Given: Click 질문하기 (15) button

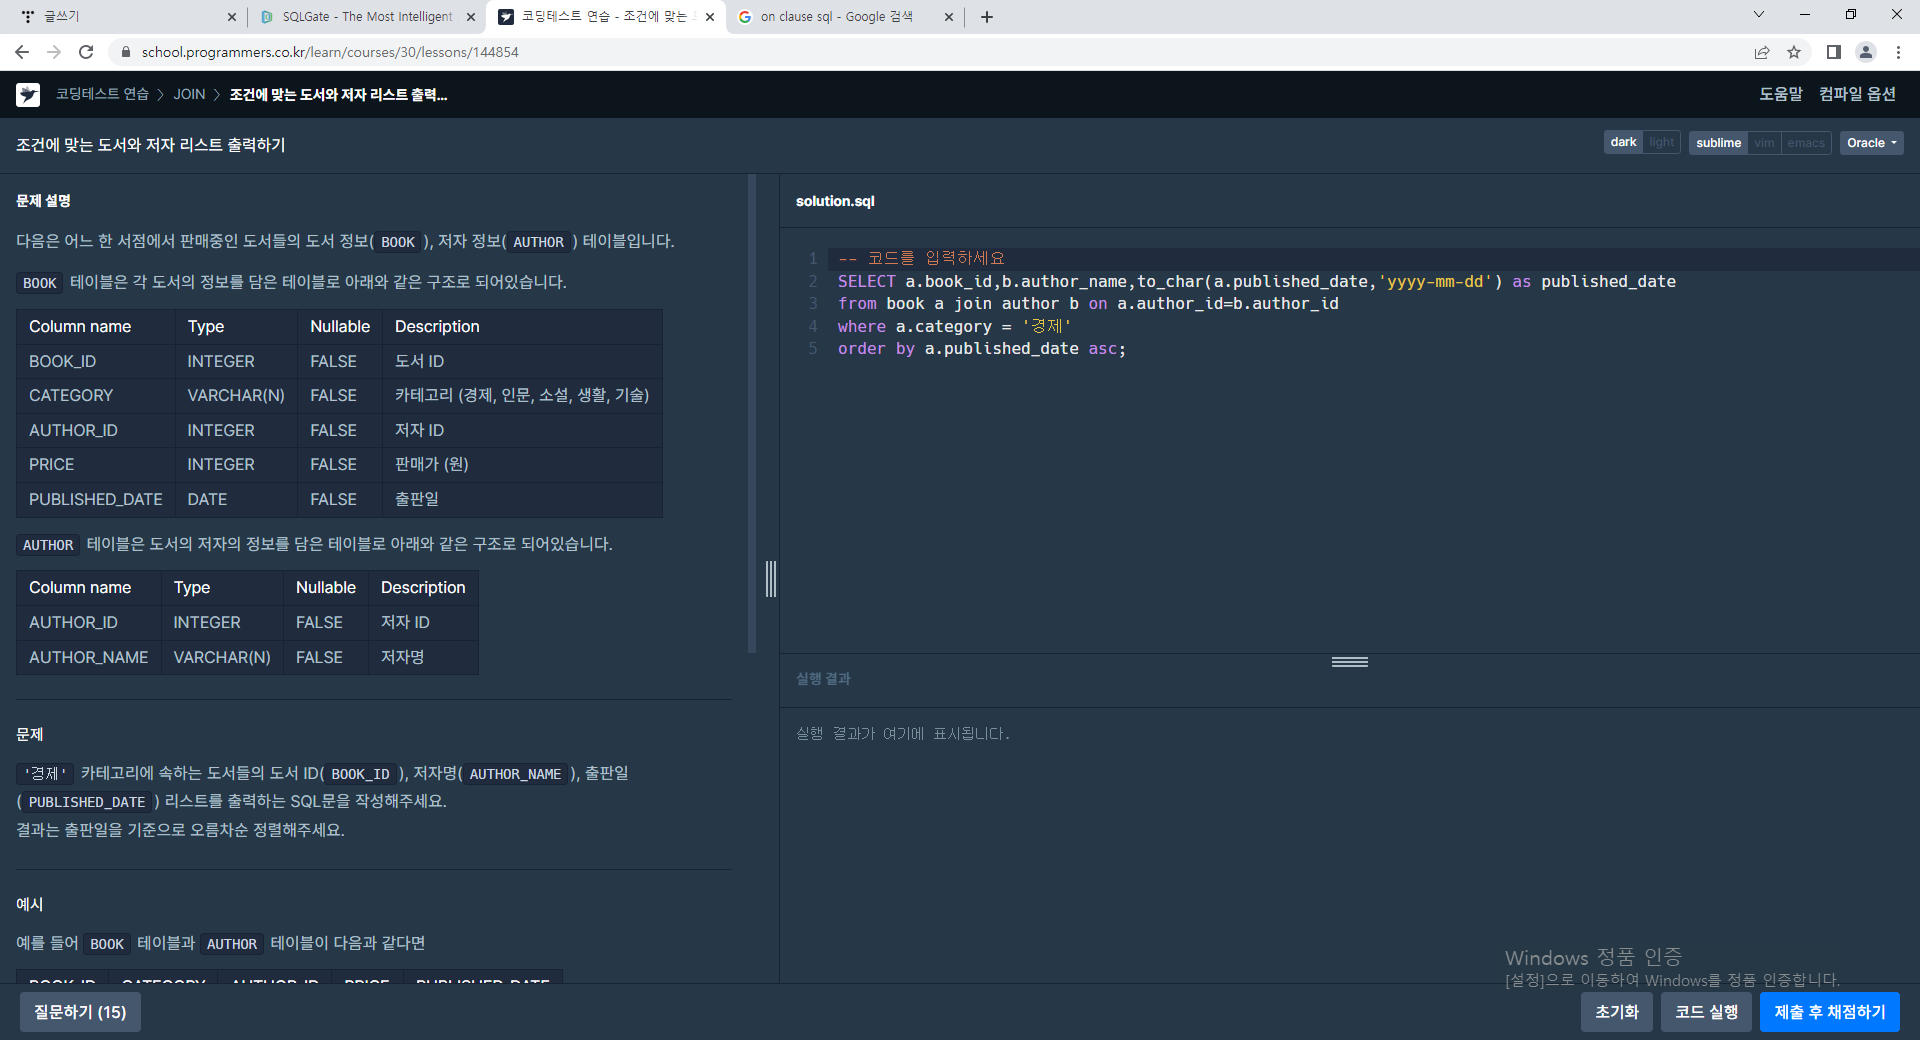Looking at the screenshot, I should [x=80, y=1012].
